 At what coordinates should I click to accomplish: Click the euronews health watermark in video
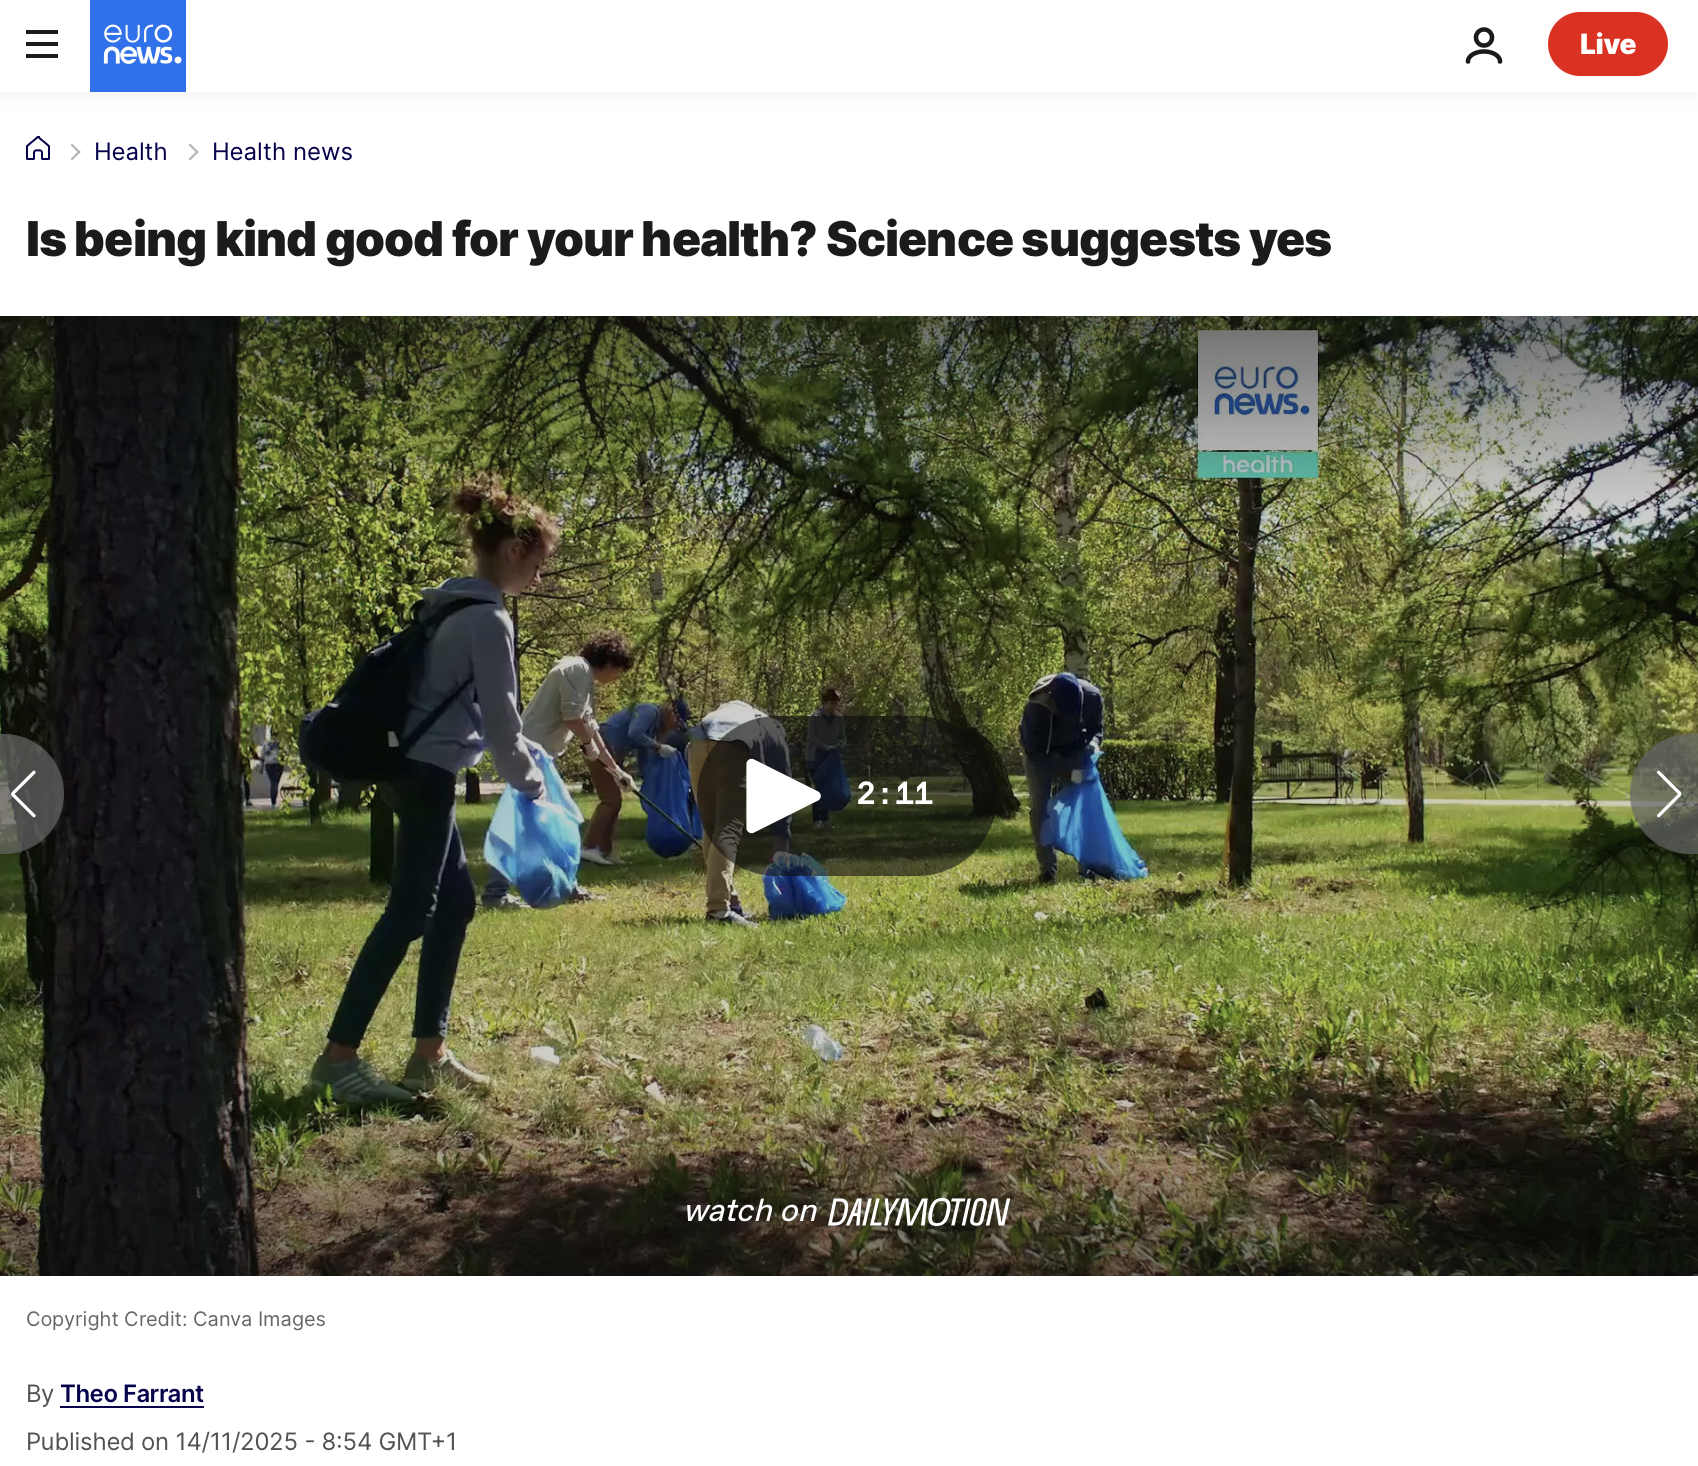(x=1257, y=404)
